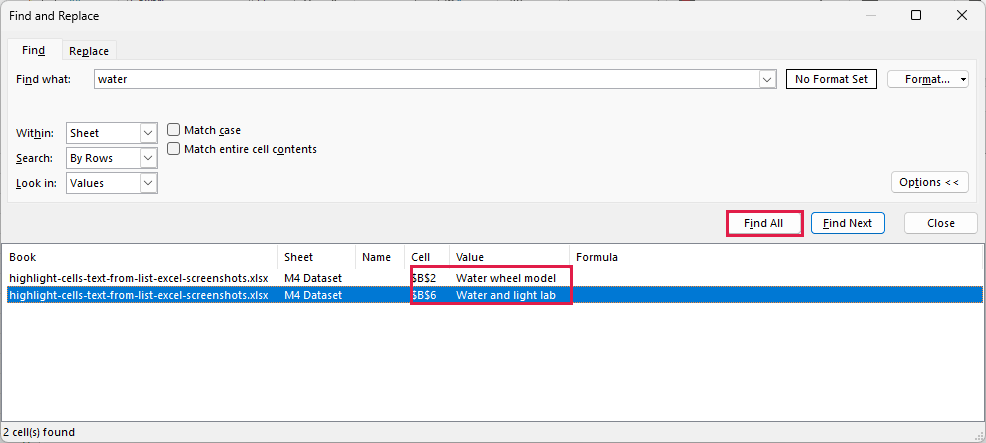This screenshot has height=443, width=986.
Task: Click the Cell column header
Action: (x=427, y=257)
